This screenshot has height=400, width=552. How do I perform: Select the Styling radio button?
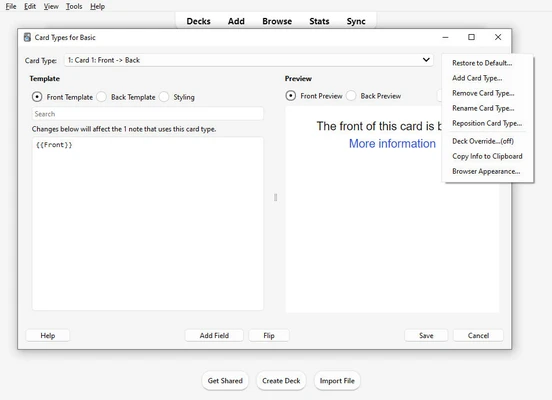(164, 97)
